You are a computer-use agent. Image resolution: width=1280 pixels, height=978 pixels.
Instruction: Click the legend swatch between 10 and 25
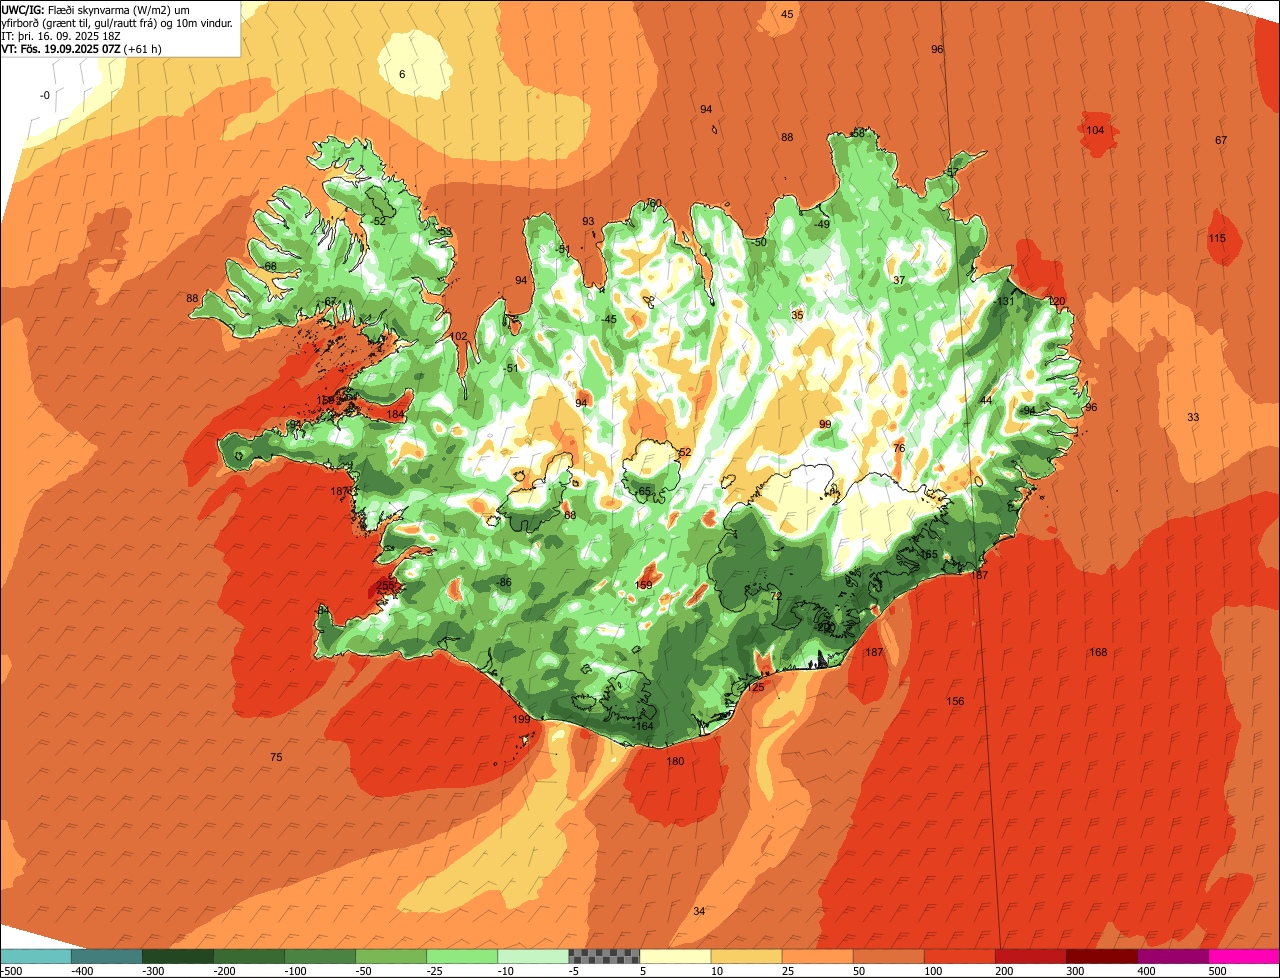[746, 956]
